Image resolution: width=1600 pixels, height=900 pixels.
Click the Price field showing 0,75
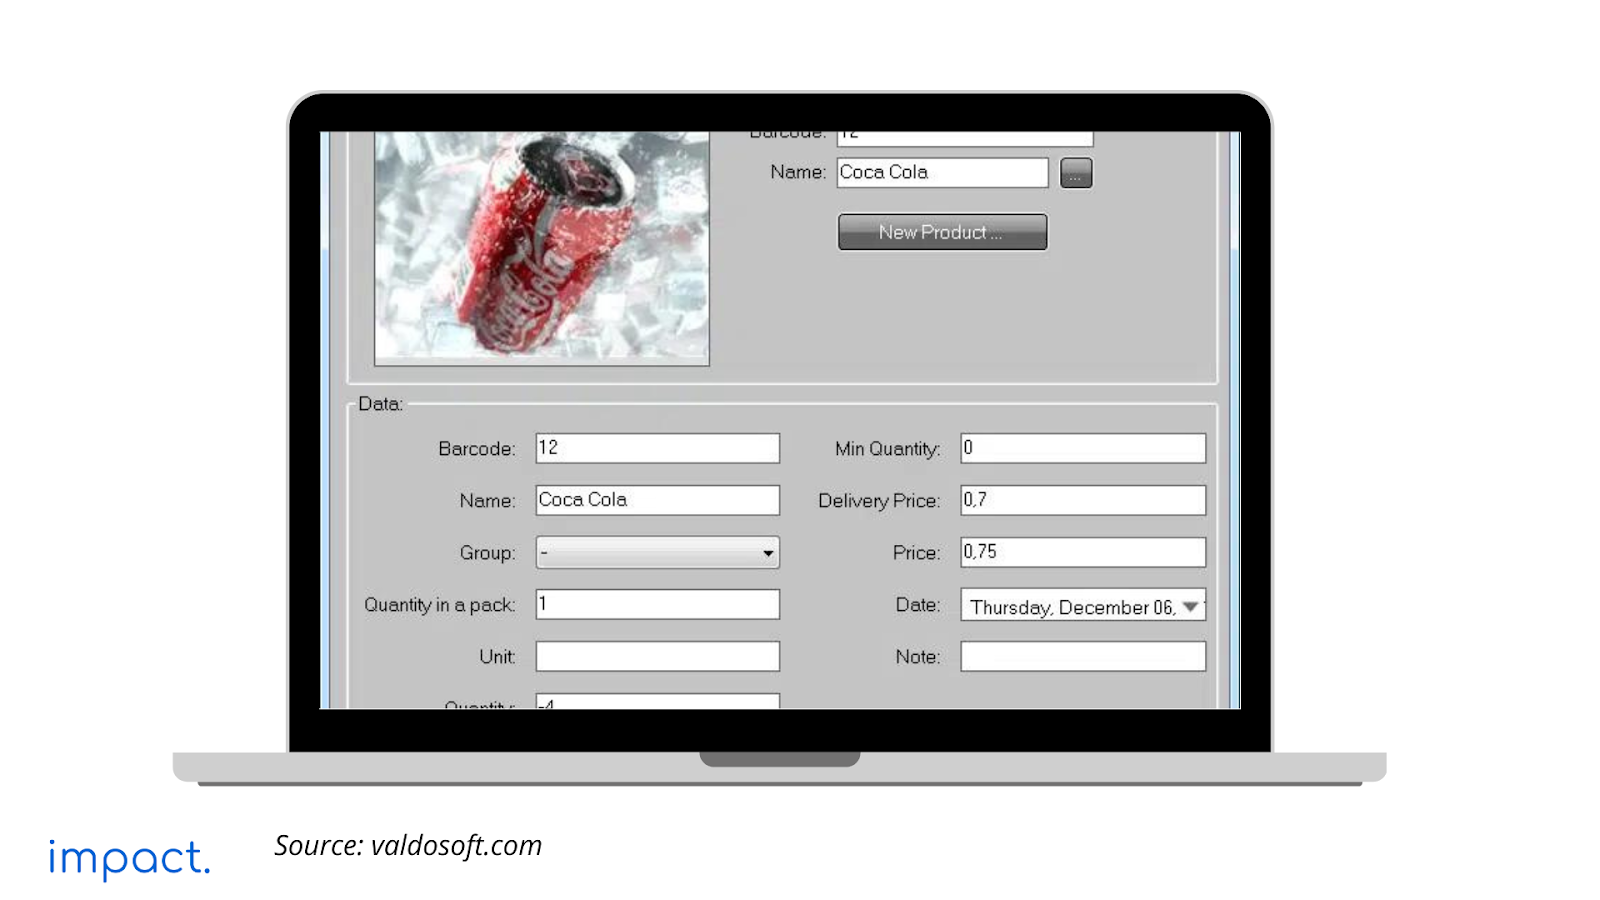click(1083, 552)
